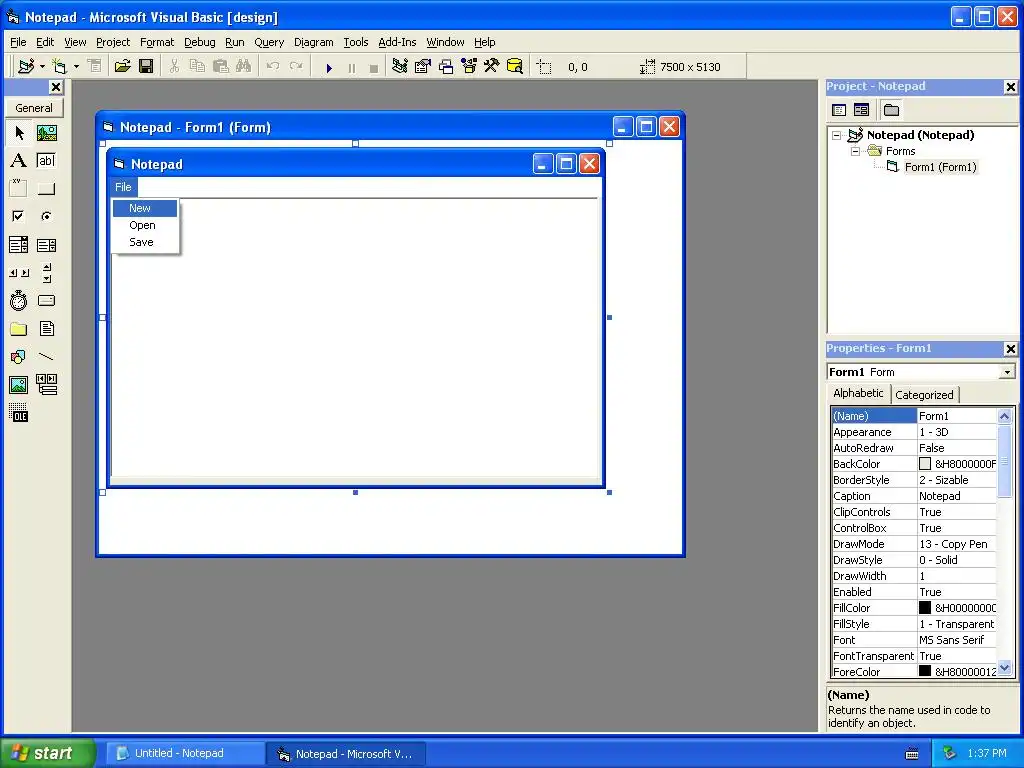This screenshot has width=1024, height=768.
Task: Click Add Standard EXE Project toolbar icon
Action: tap(26, 66)
